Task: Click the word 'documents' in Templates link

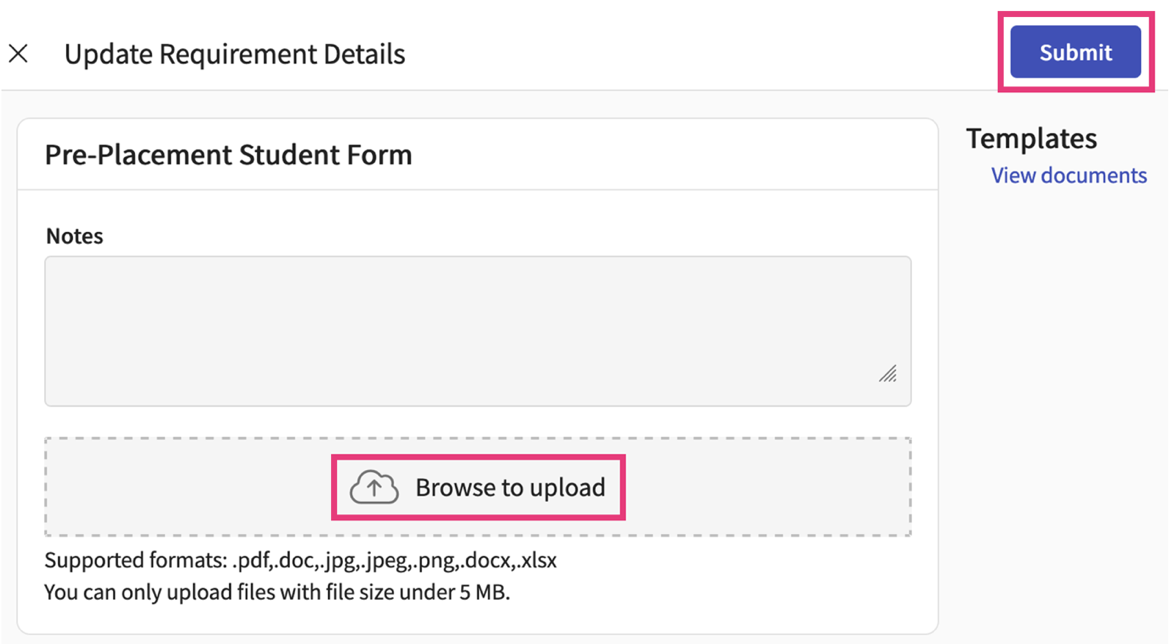Action: 1093,175
